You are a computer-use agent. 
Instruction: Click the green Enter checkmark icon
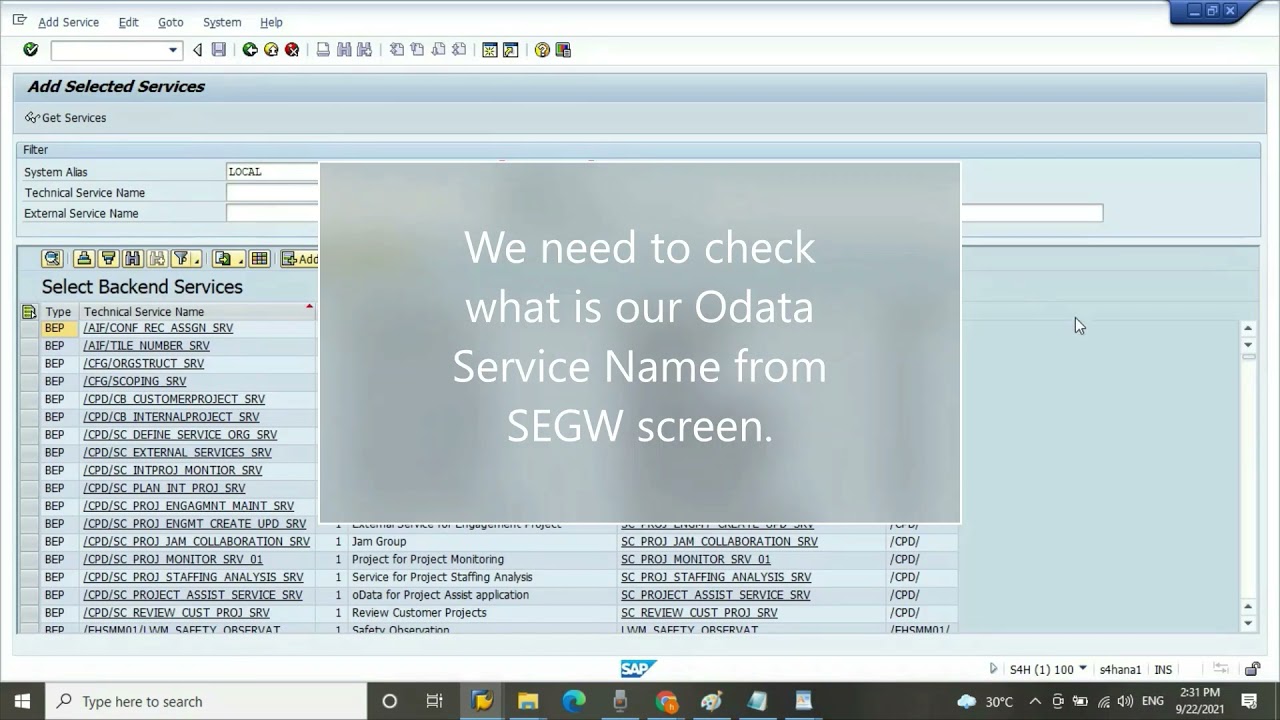click(30, 50)
